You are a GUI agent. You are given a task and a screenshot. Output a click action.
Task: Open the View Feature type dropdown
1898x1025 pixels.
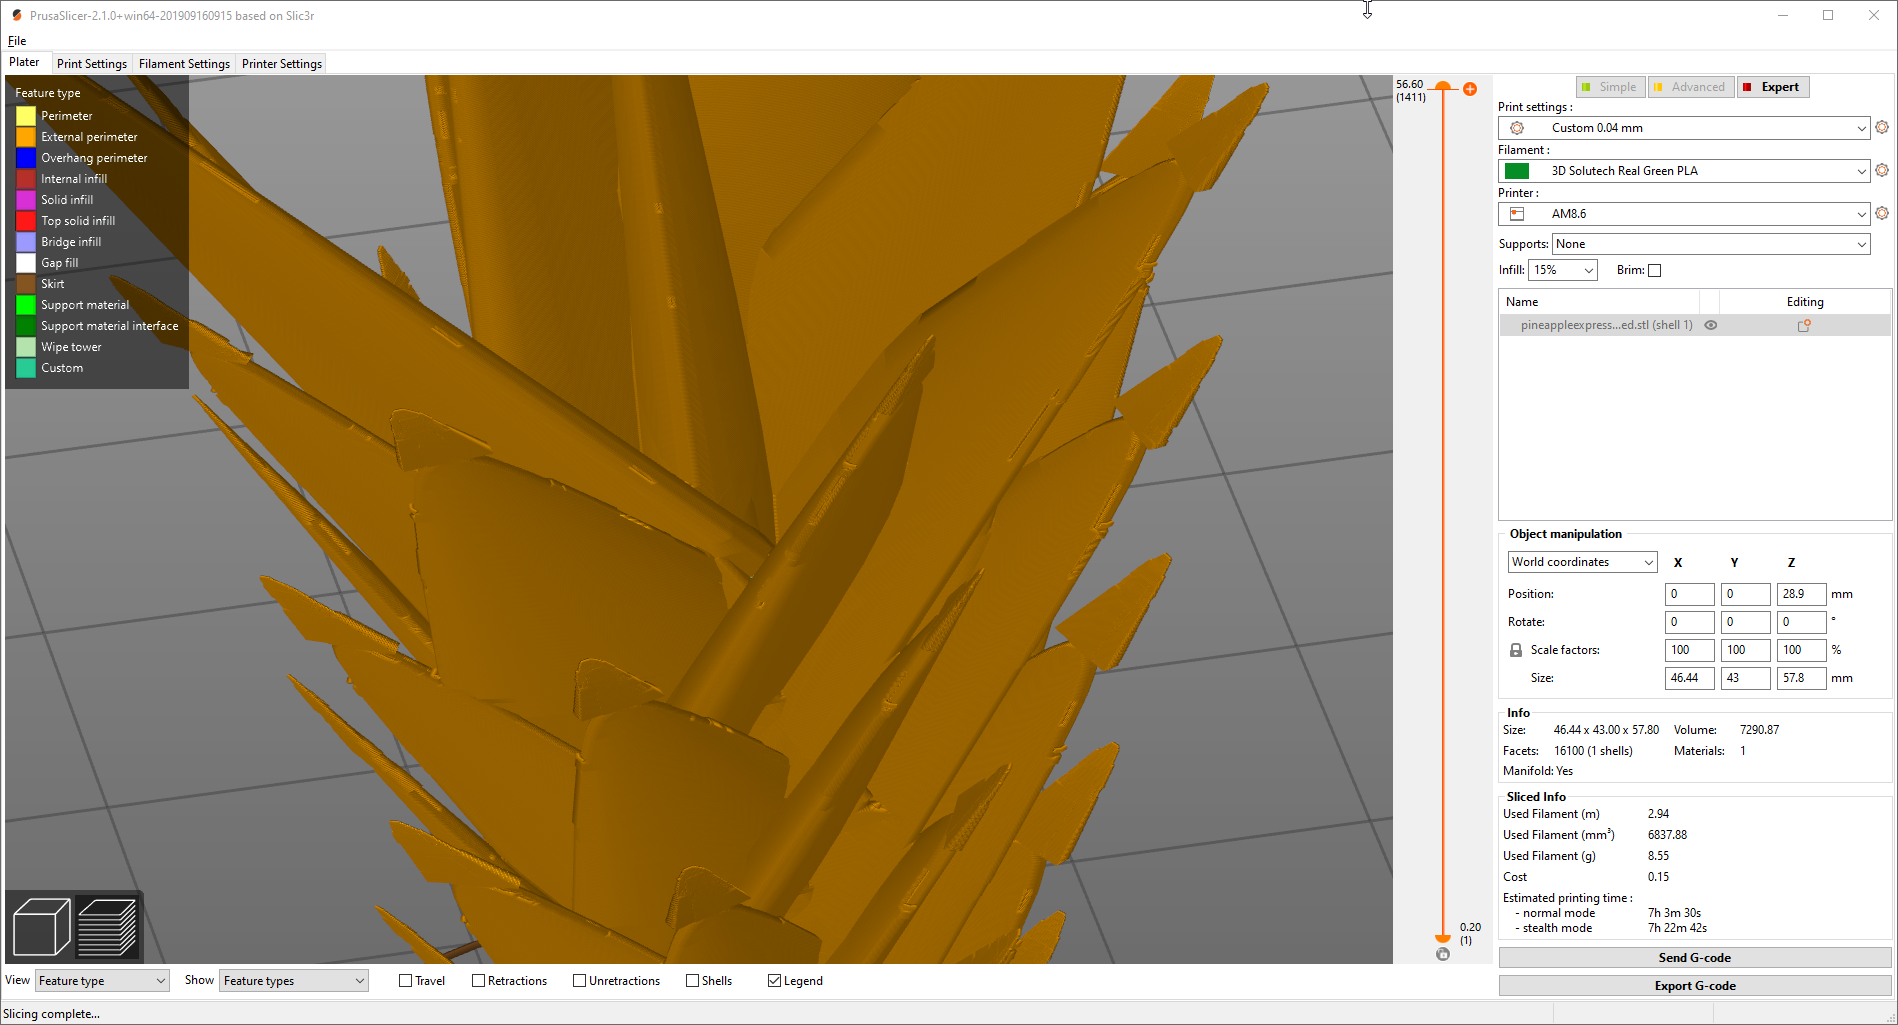click(102, 981)
